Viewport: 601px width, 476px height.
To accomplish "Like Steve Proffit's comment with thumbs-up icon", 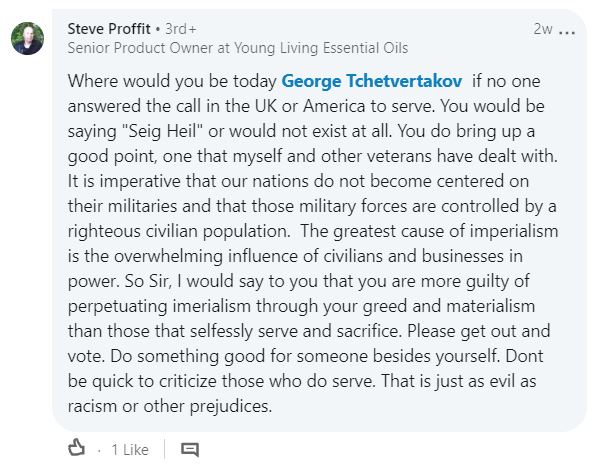I will point(76,449).
